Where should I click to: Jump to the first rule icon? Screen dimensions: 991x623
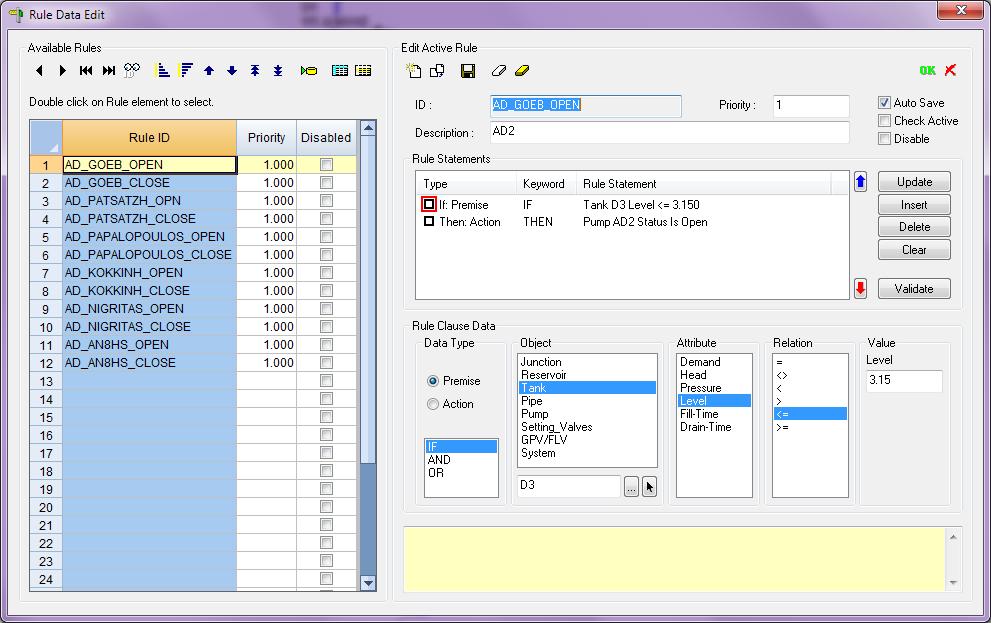click(x=85, y=71)
